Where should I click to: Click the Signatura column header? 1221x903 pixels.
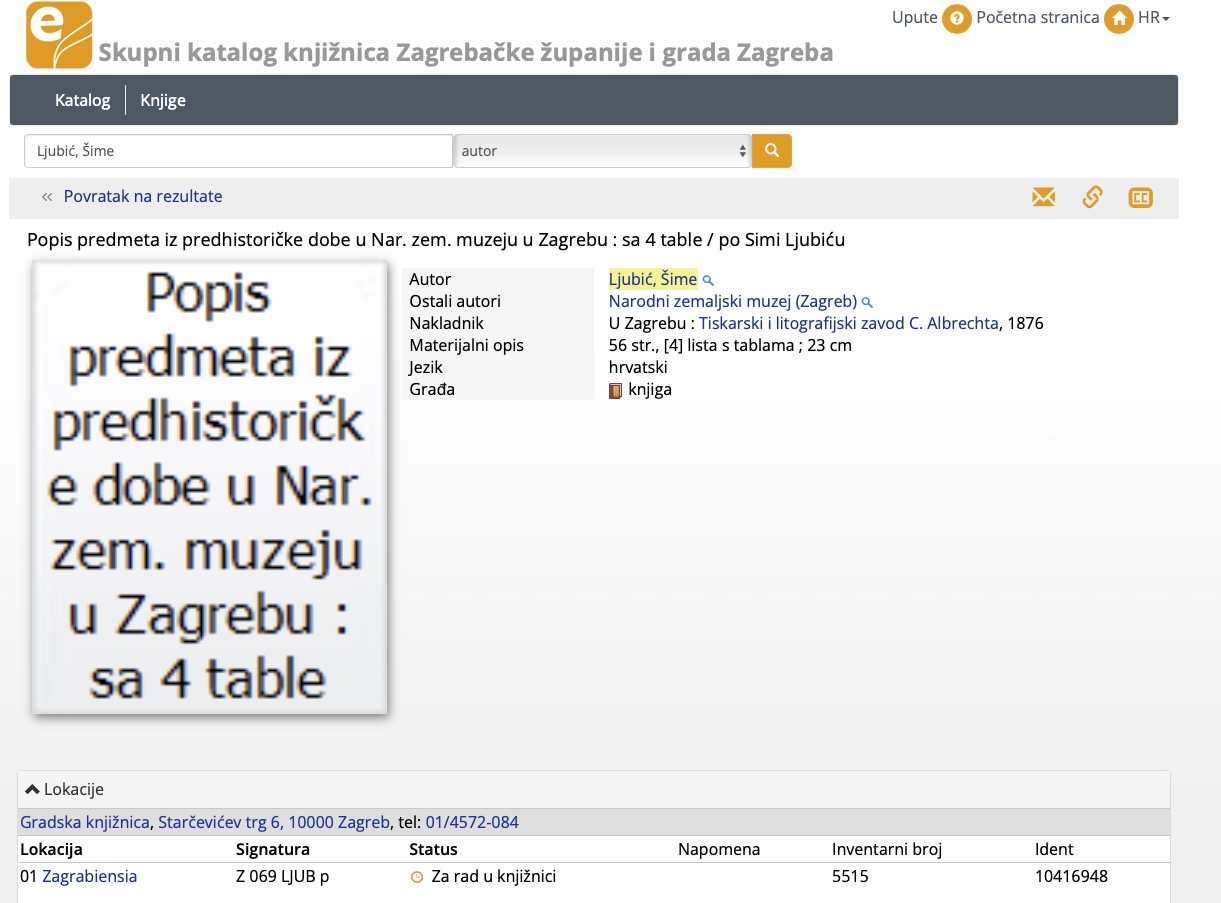273,850
